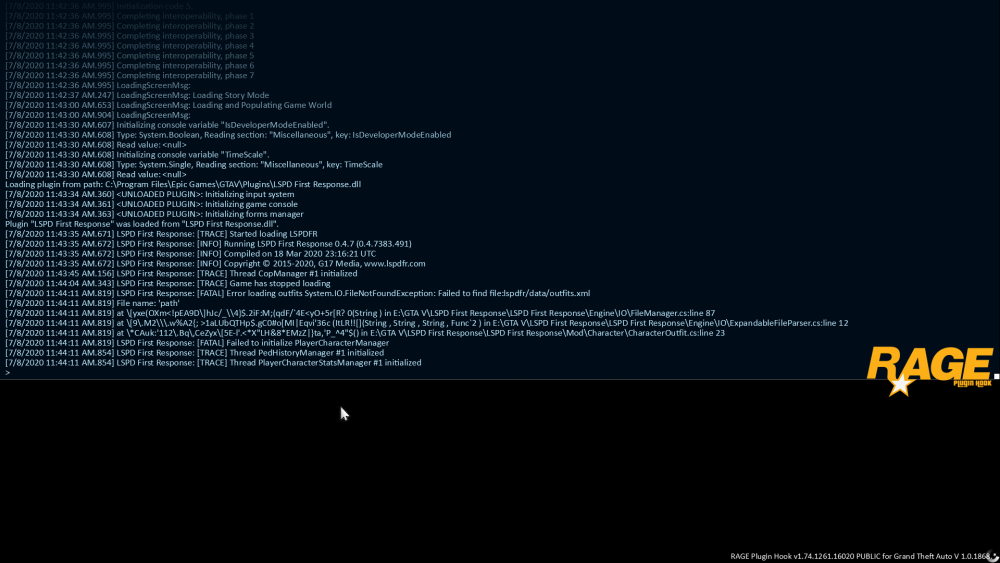Select the 'Completing interoperability, phase 1' line
Image resolution: width=1000 pixels, height=563 pixels.
tap(129, 16)
